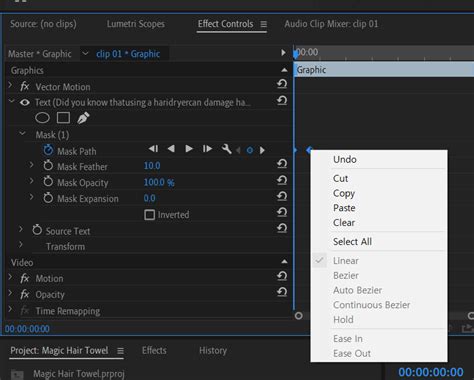Reset Mask Feather value
The width and height of the screenshot is (474, 380).
(x=282, y=163)
